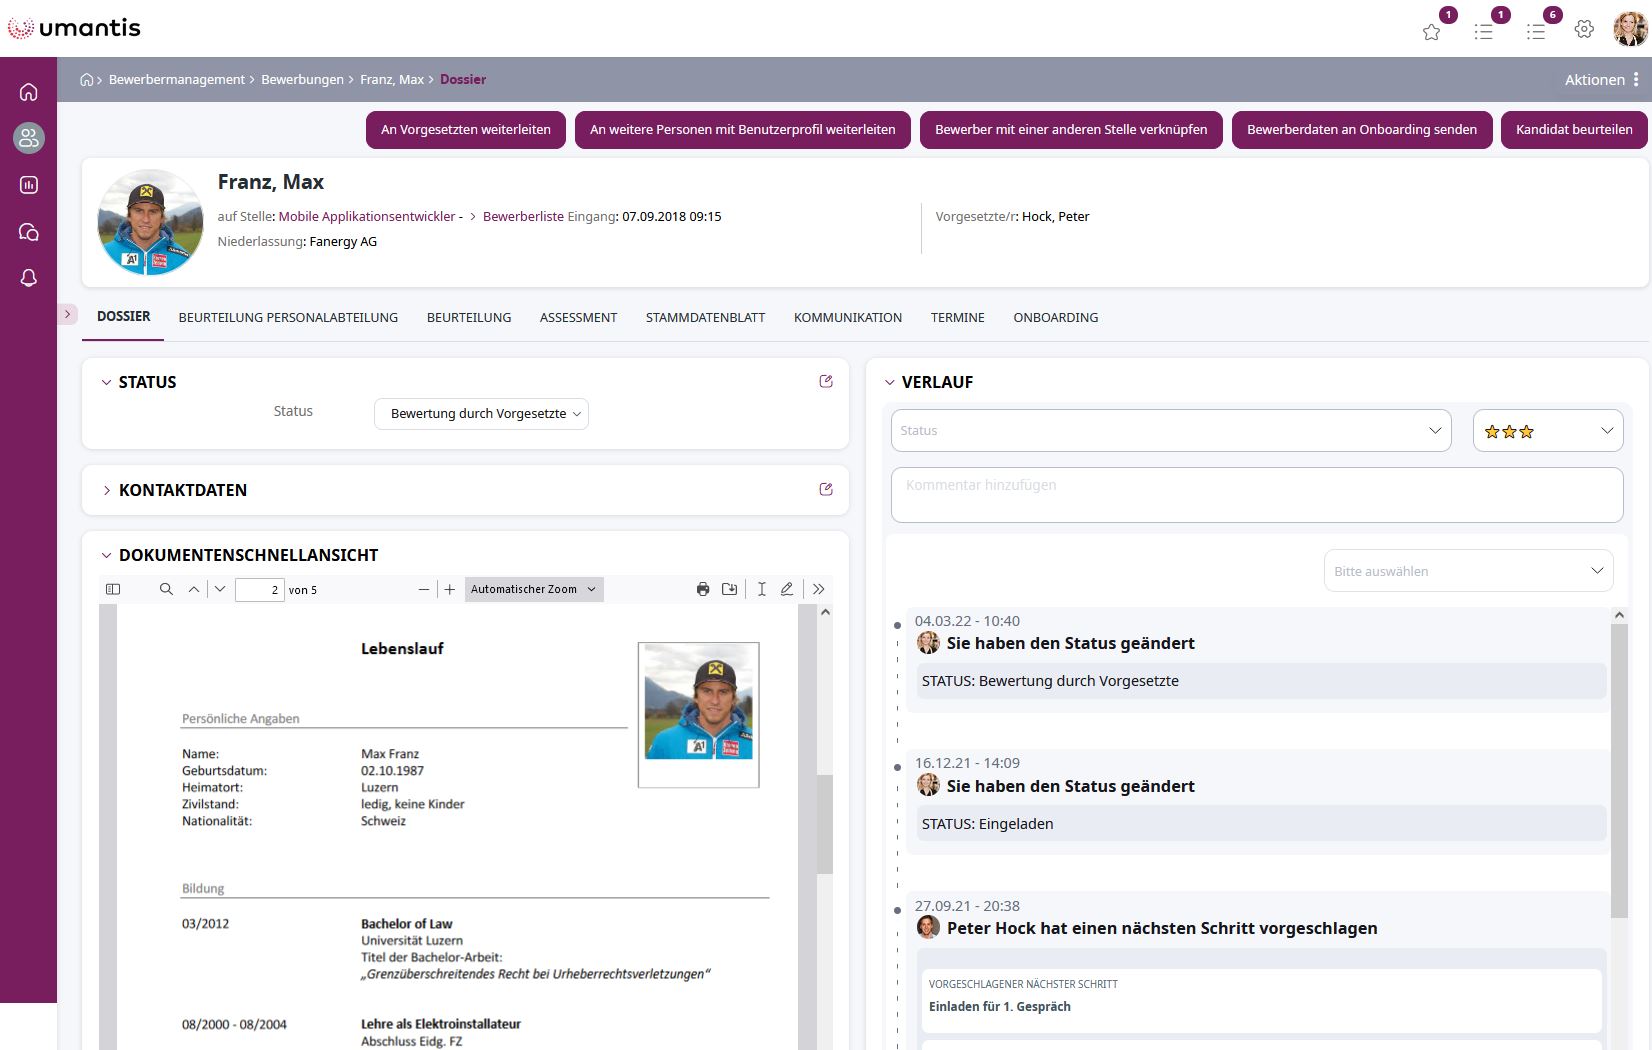Expand the Kontaktdaten section
Screen dimensions: 1652x1050
[x=107, y=490]
